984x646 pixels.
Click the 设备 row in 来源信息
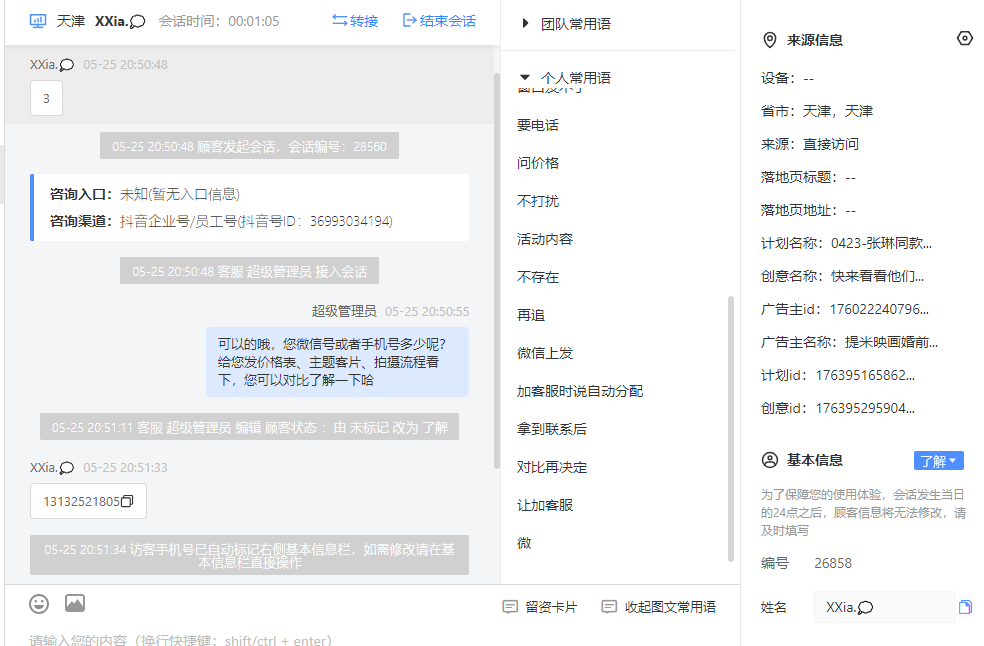coord(788,78)
